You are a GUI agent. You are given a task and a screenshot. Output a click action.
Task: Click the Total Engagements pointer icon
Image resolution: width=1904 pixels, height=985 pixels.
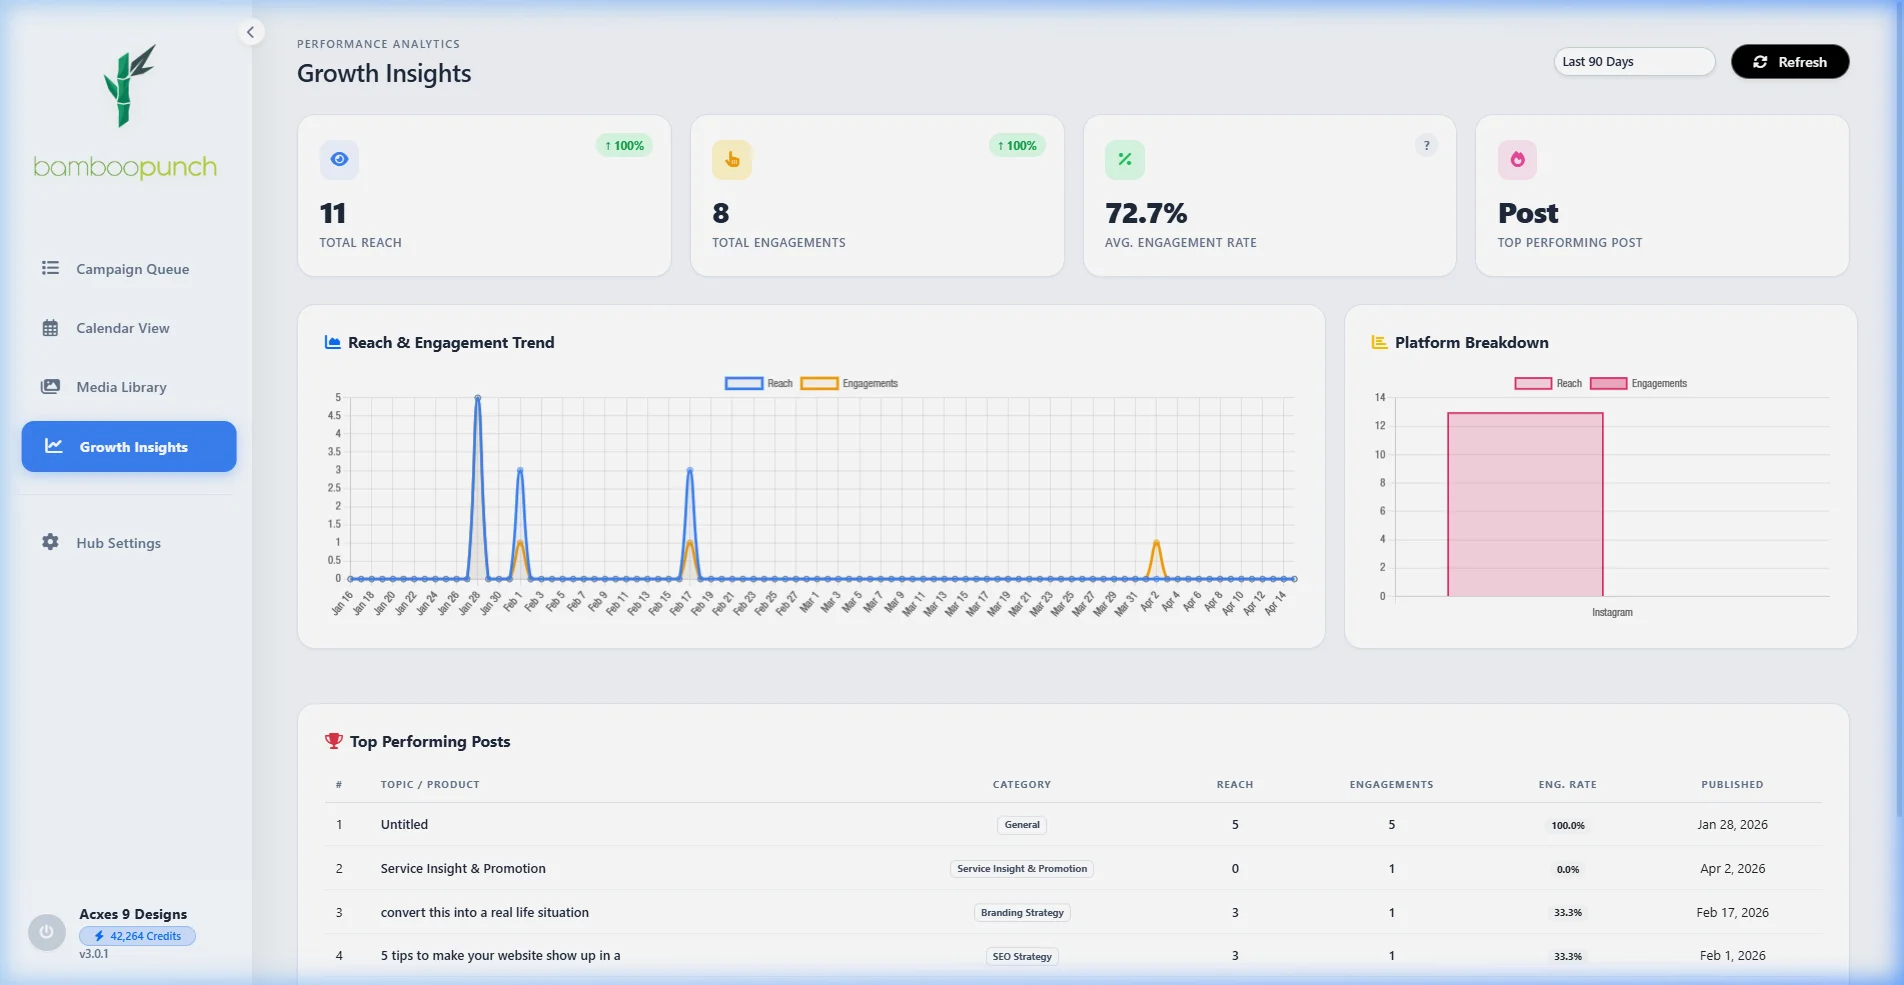coord(732,160)
